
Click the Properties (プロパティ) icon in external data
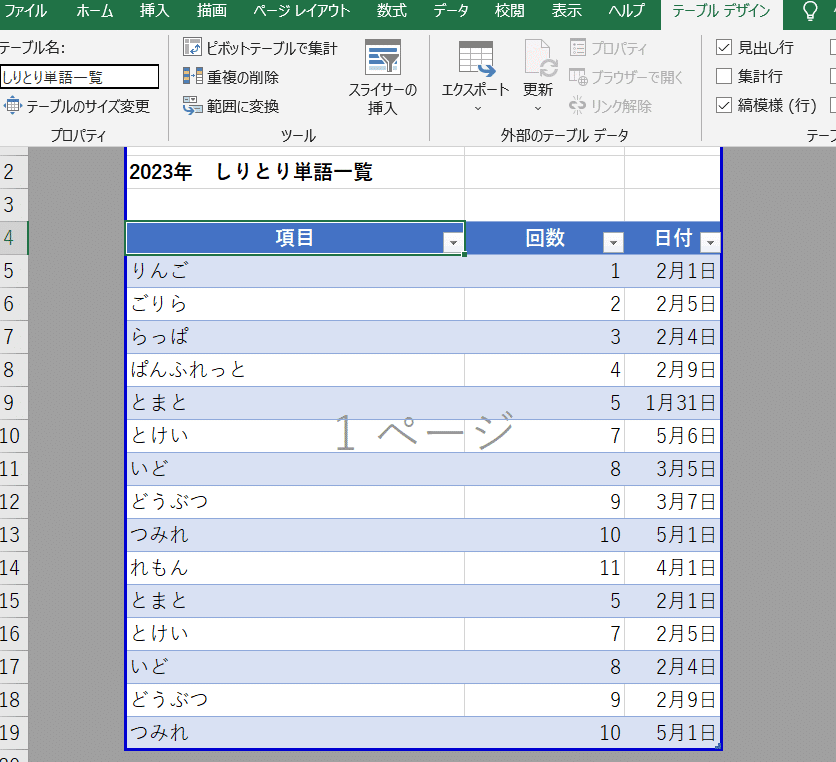[x=578, y=47]
